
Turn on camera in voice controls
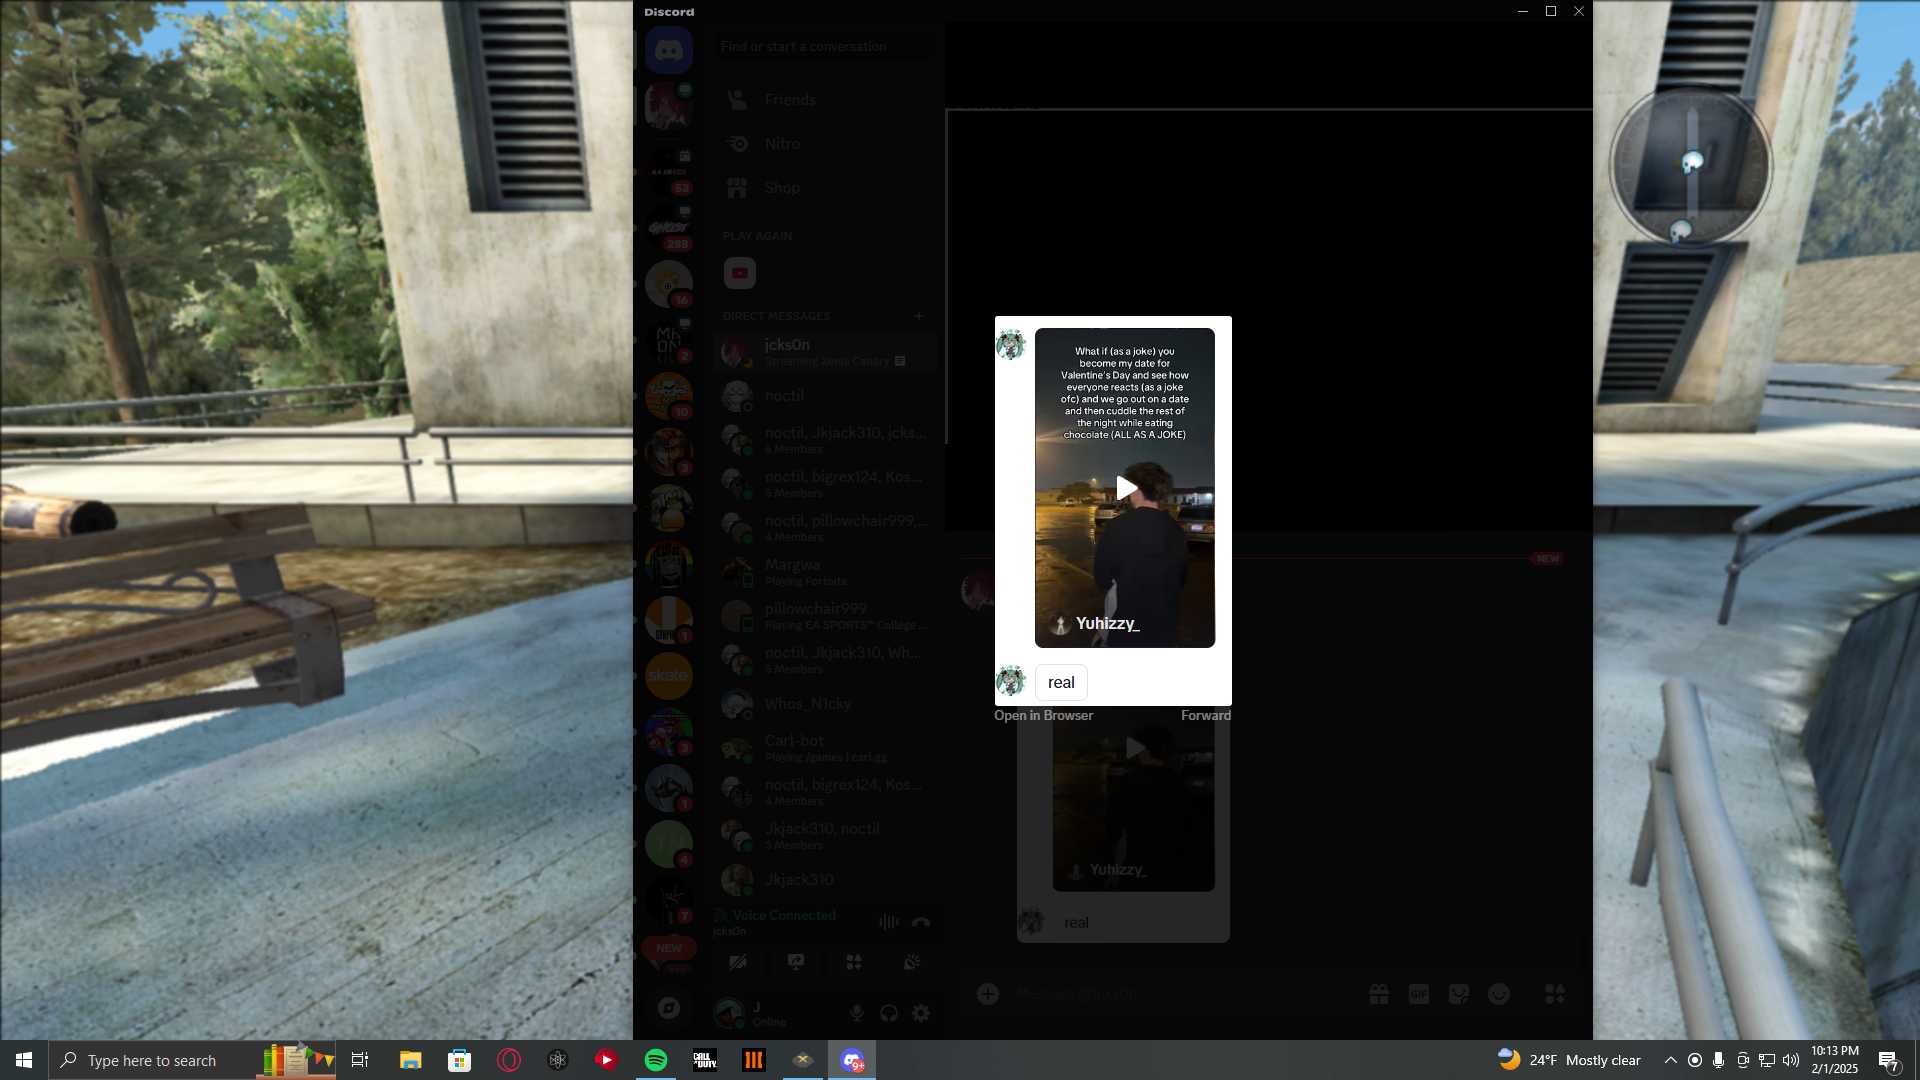(738, 962)
